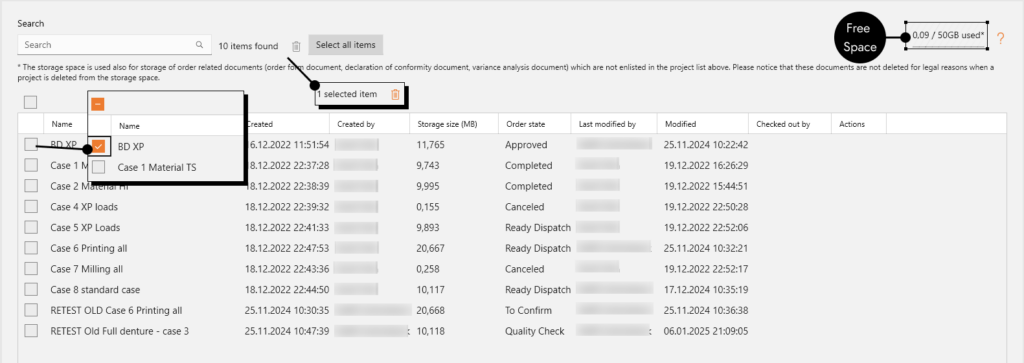Click the orange minus select-all box in callout
The width and height of the screenshot is (1024, 363).
(x=97, y=104)
